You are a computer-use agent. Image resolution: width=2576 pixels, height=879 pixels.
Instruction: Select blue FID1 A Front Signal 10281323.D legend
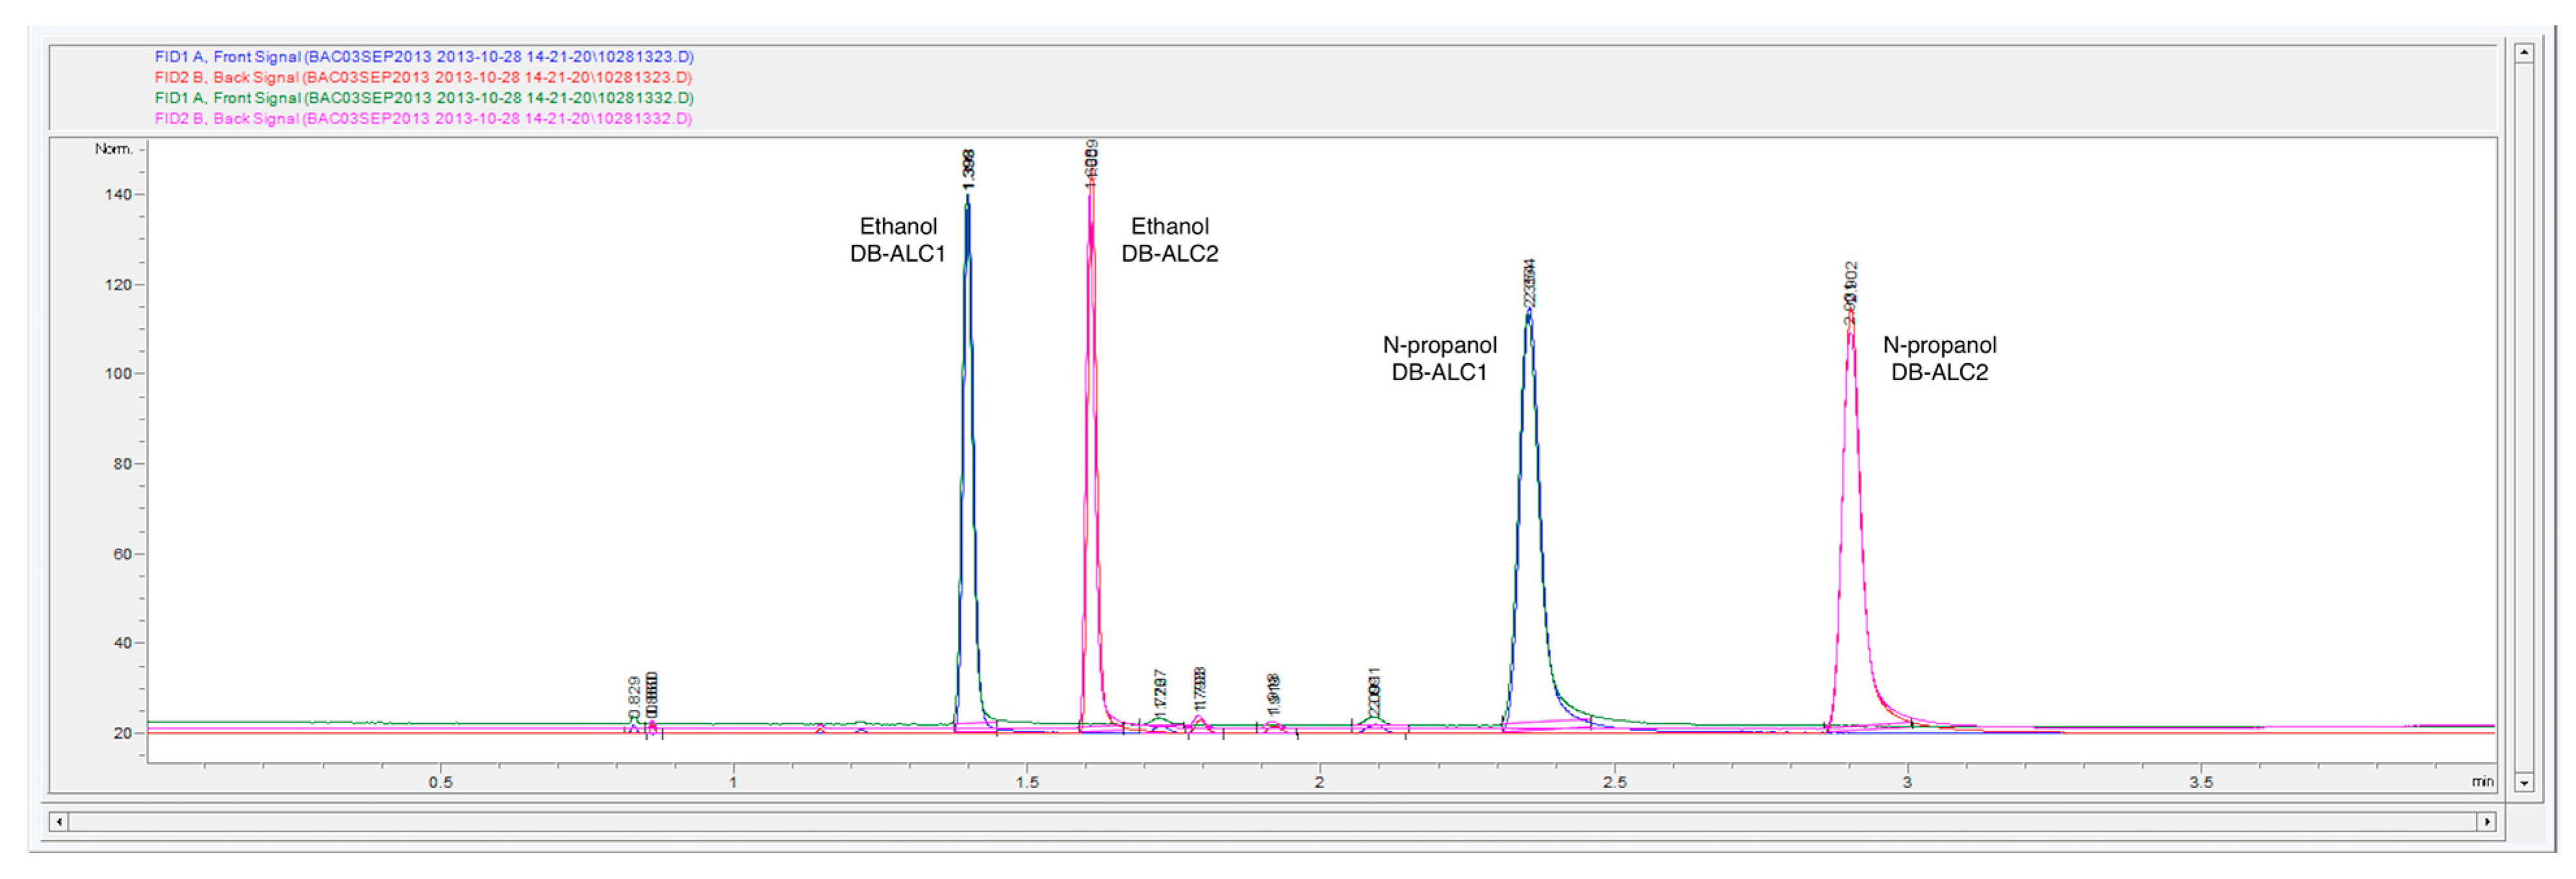[x=424, y=57]
